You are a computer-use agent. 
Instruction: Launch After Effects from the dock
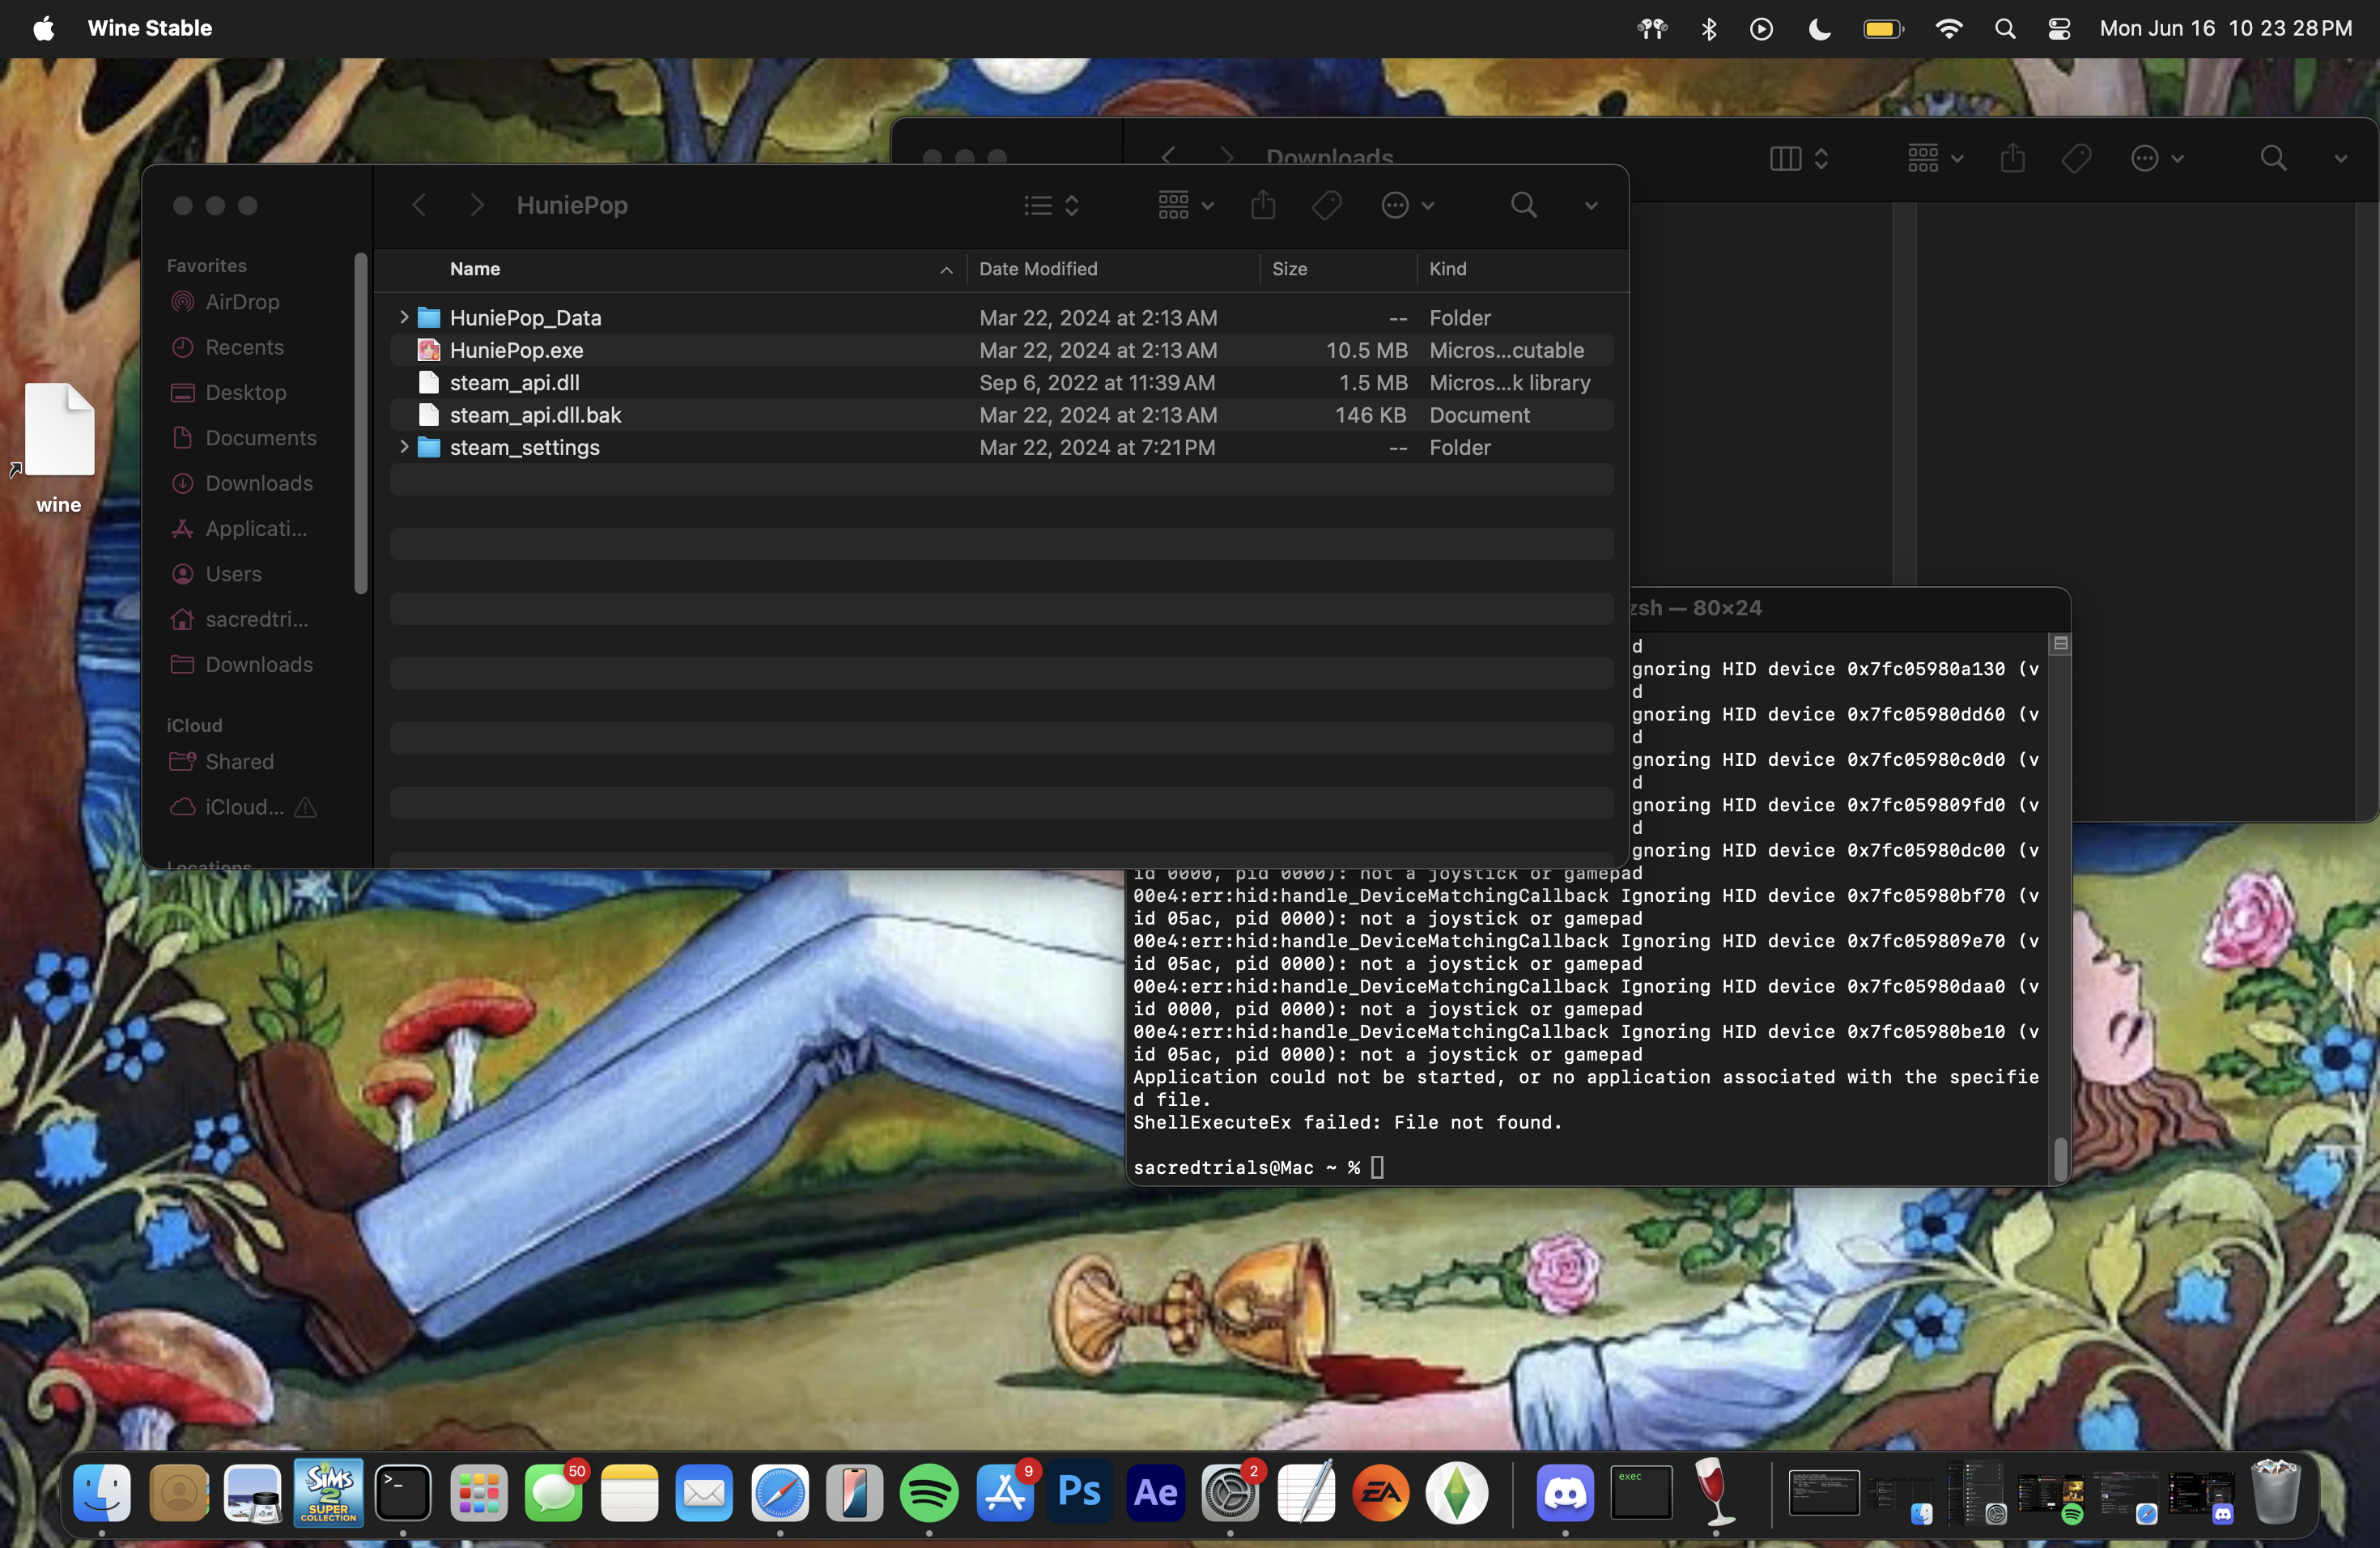[x=1155, y=1493]
